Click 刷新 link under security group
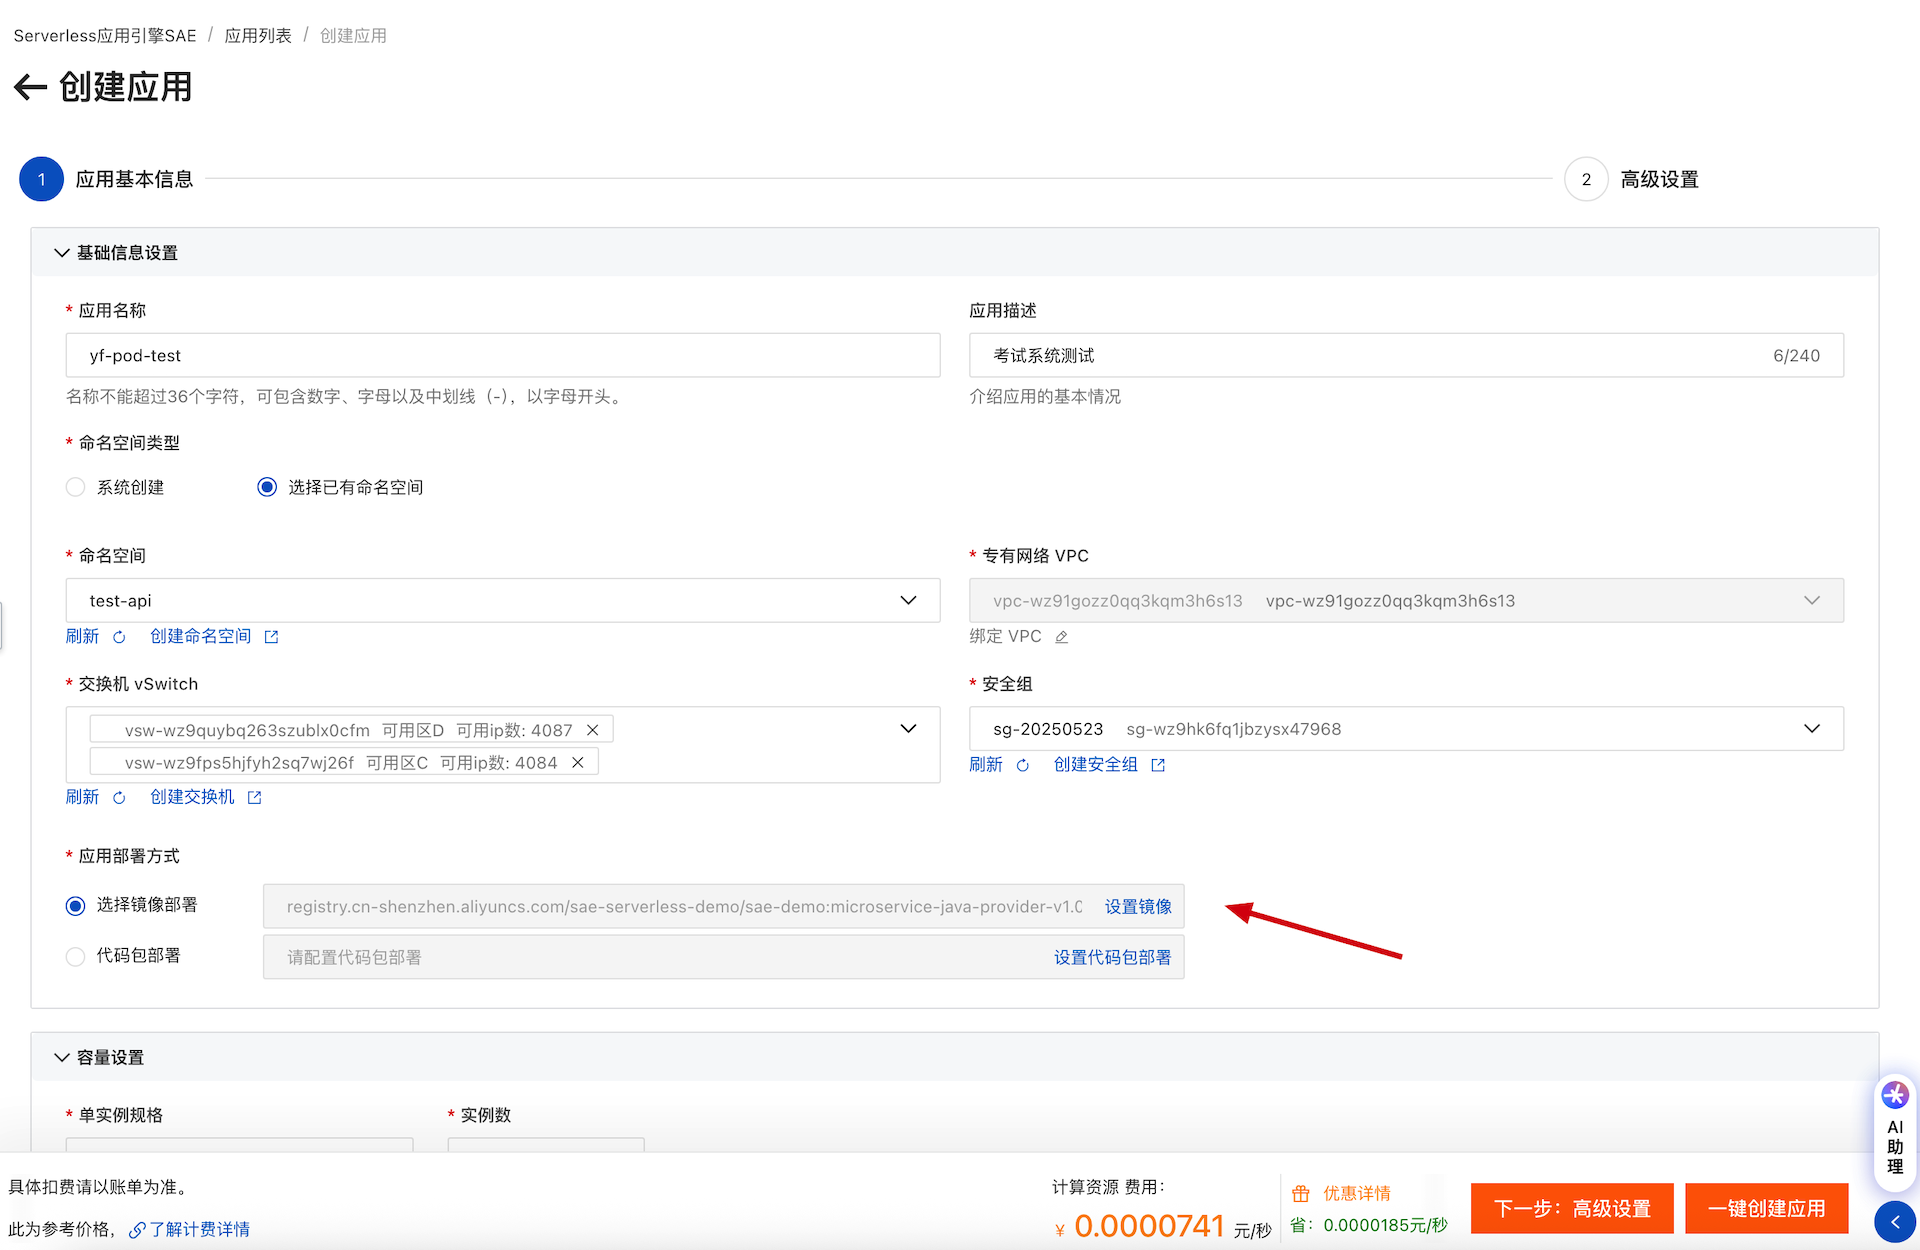This screenshot has height=1250, width=1920. (986, 765)
